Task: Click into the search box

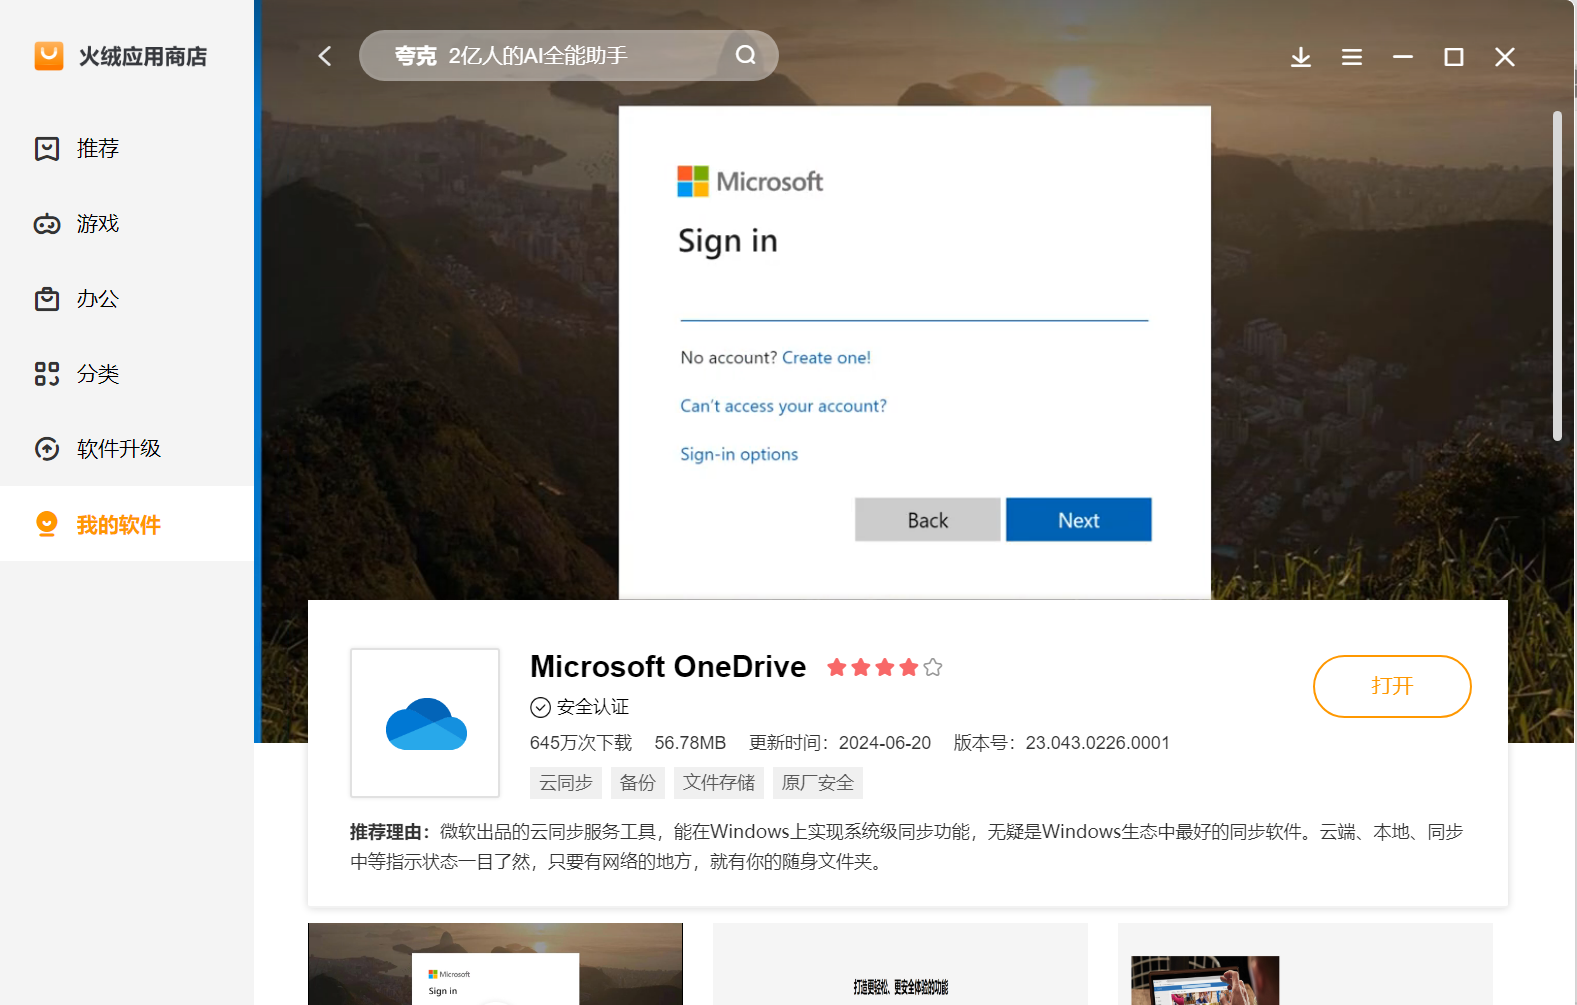Action: pos(568,56)
